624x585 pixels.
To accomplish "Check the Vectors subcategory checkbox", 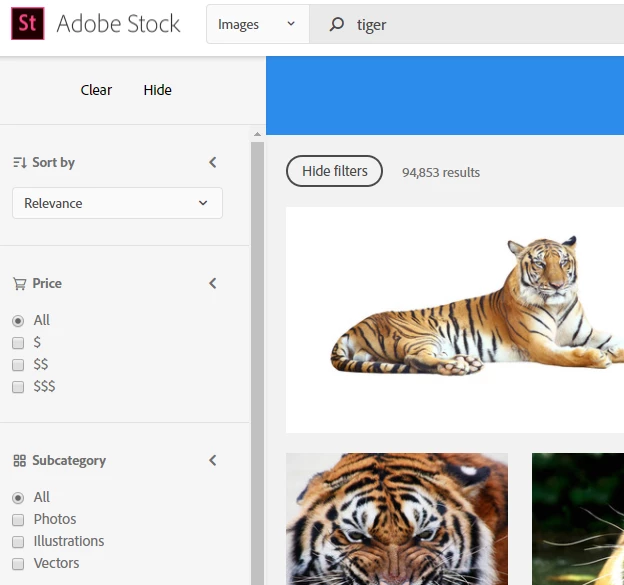I will click(x=18, y=564).
